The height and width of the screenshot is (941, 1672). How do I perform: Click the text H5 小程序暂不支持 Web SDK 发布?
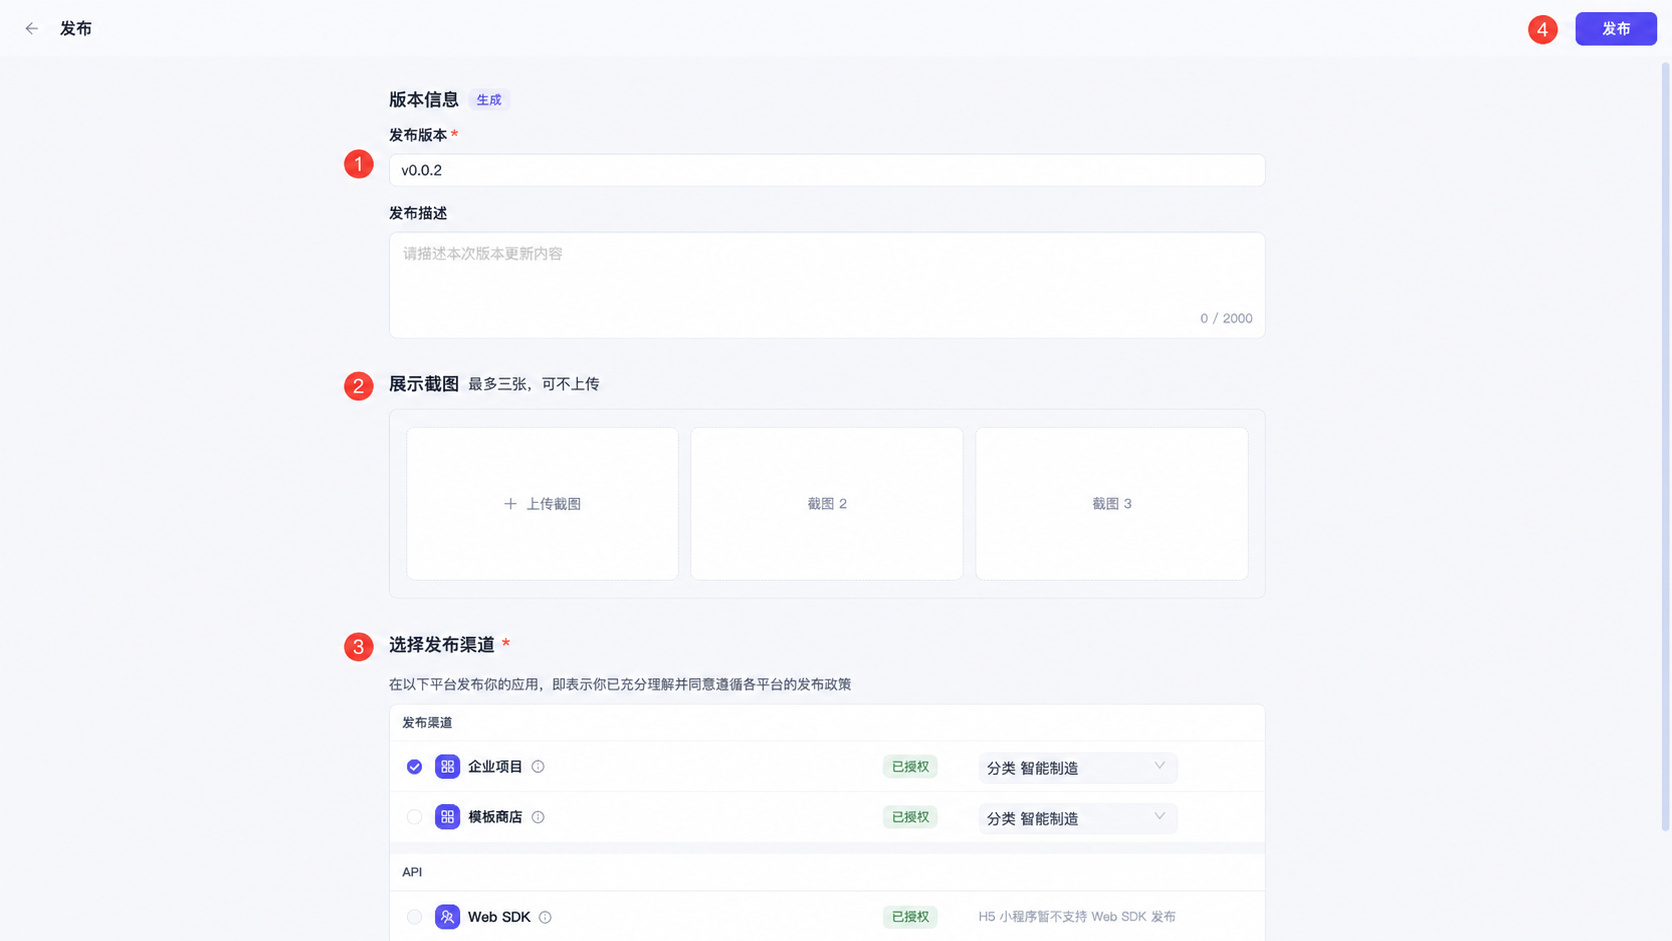(1077, 917)
